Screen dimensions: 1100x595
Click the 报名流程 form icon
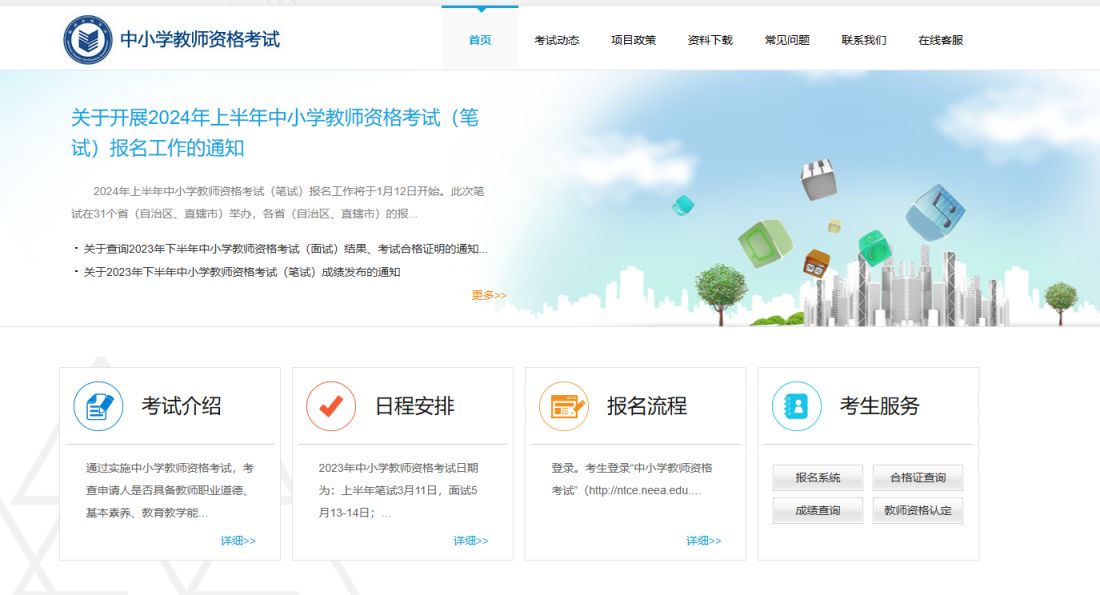click(564, 406)
